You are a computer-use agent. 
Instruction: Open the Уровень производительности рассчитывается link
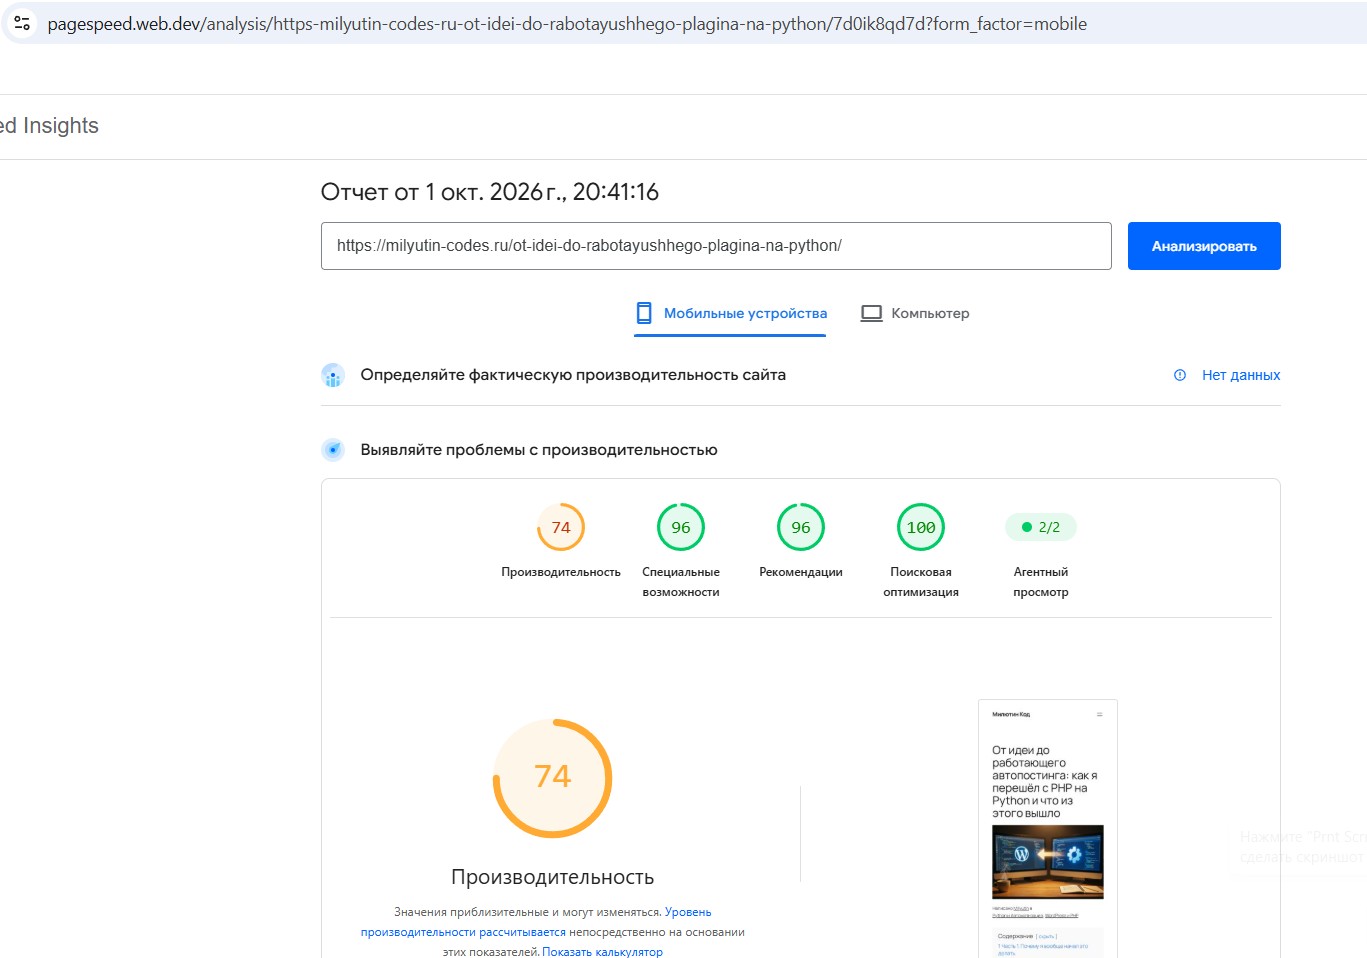pos(537,922)
